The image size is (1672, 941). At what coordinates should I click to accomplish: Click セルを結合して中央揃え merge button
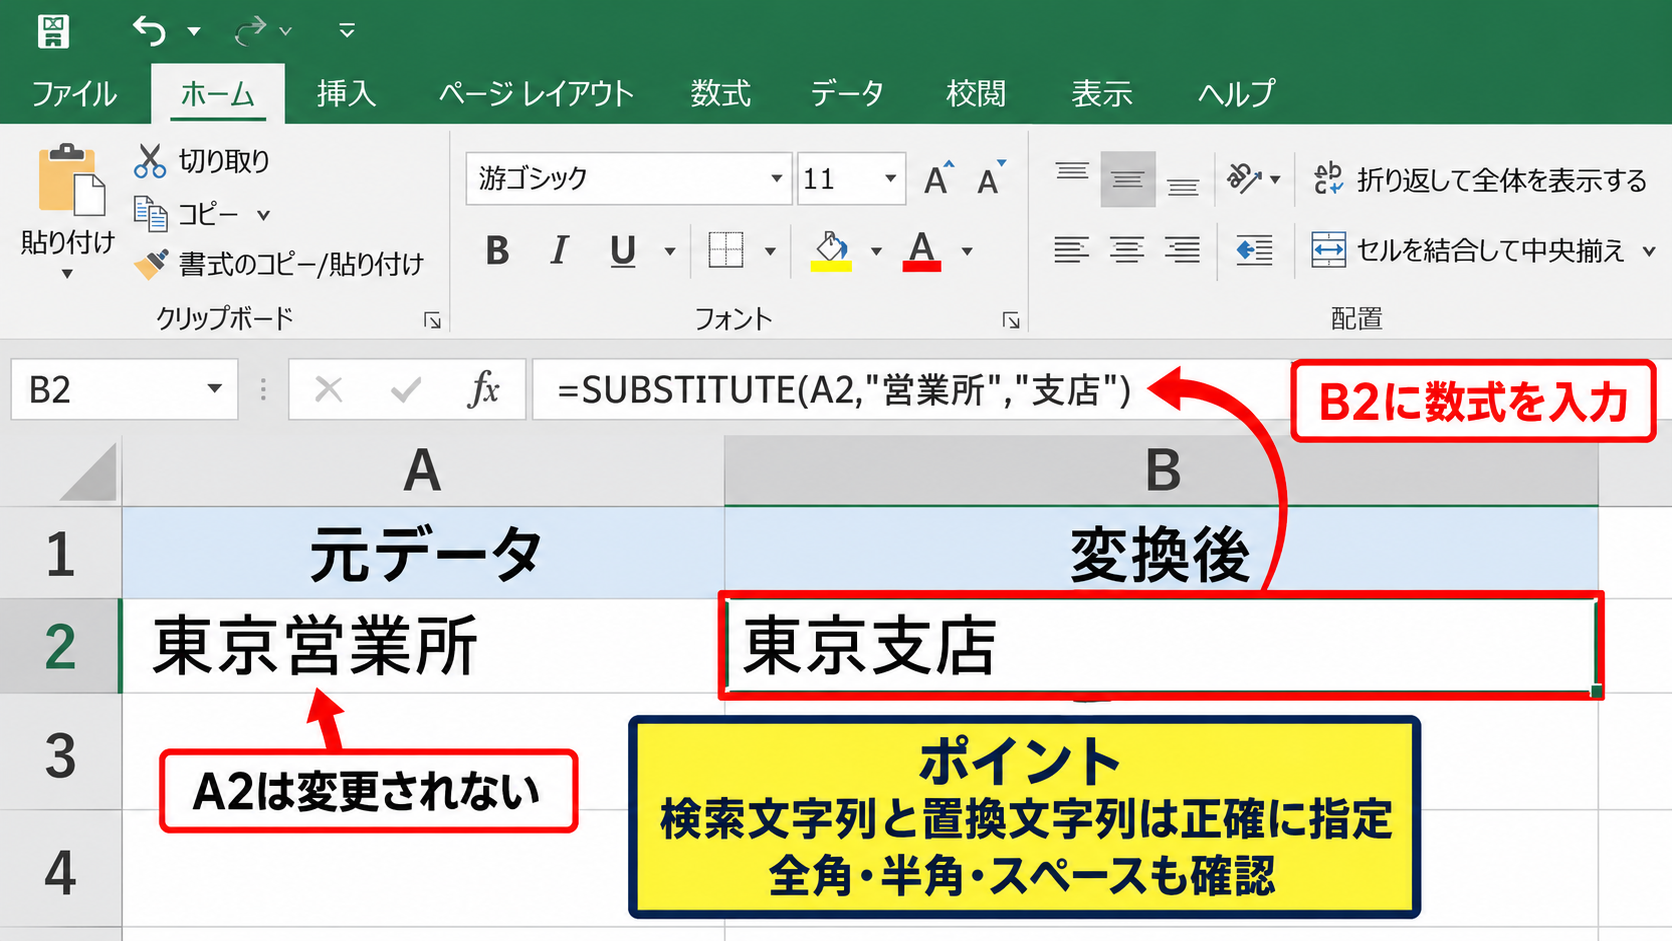pyautogui.click(x=1469, y=250)
